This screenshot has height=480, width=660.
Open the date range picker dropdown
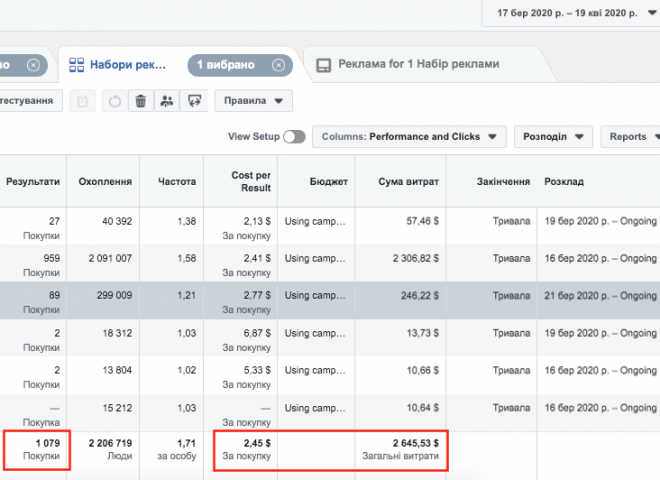[x=572, y=13]
